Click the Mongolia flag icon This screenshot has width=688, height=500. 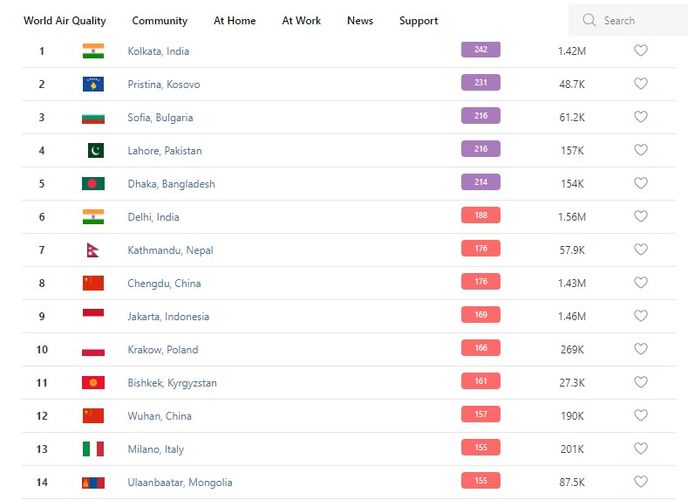(x=93, y=482)
